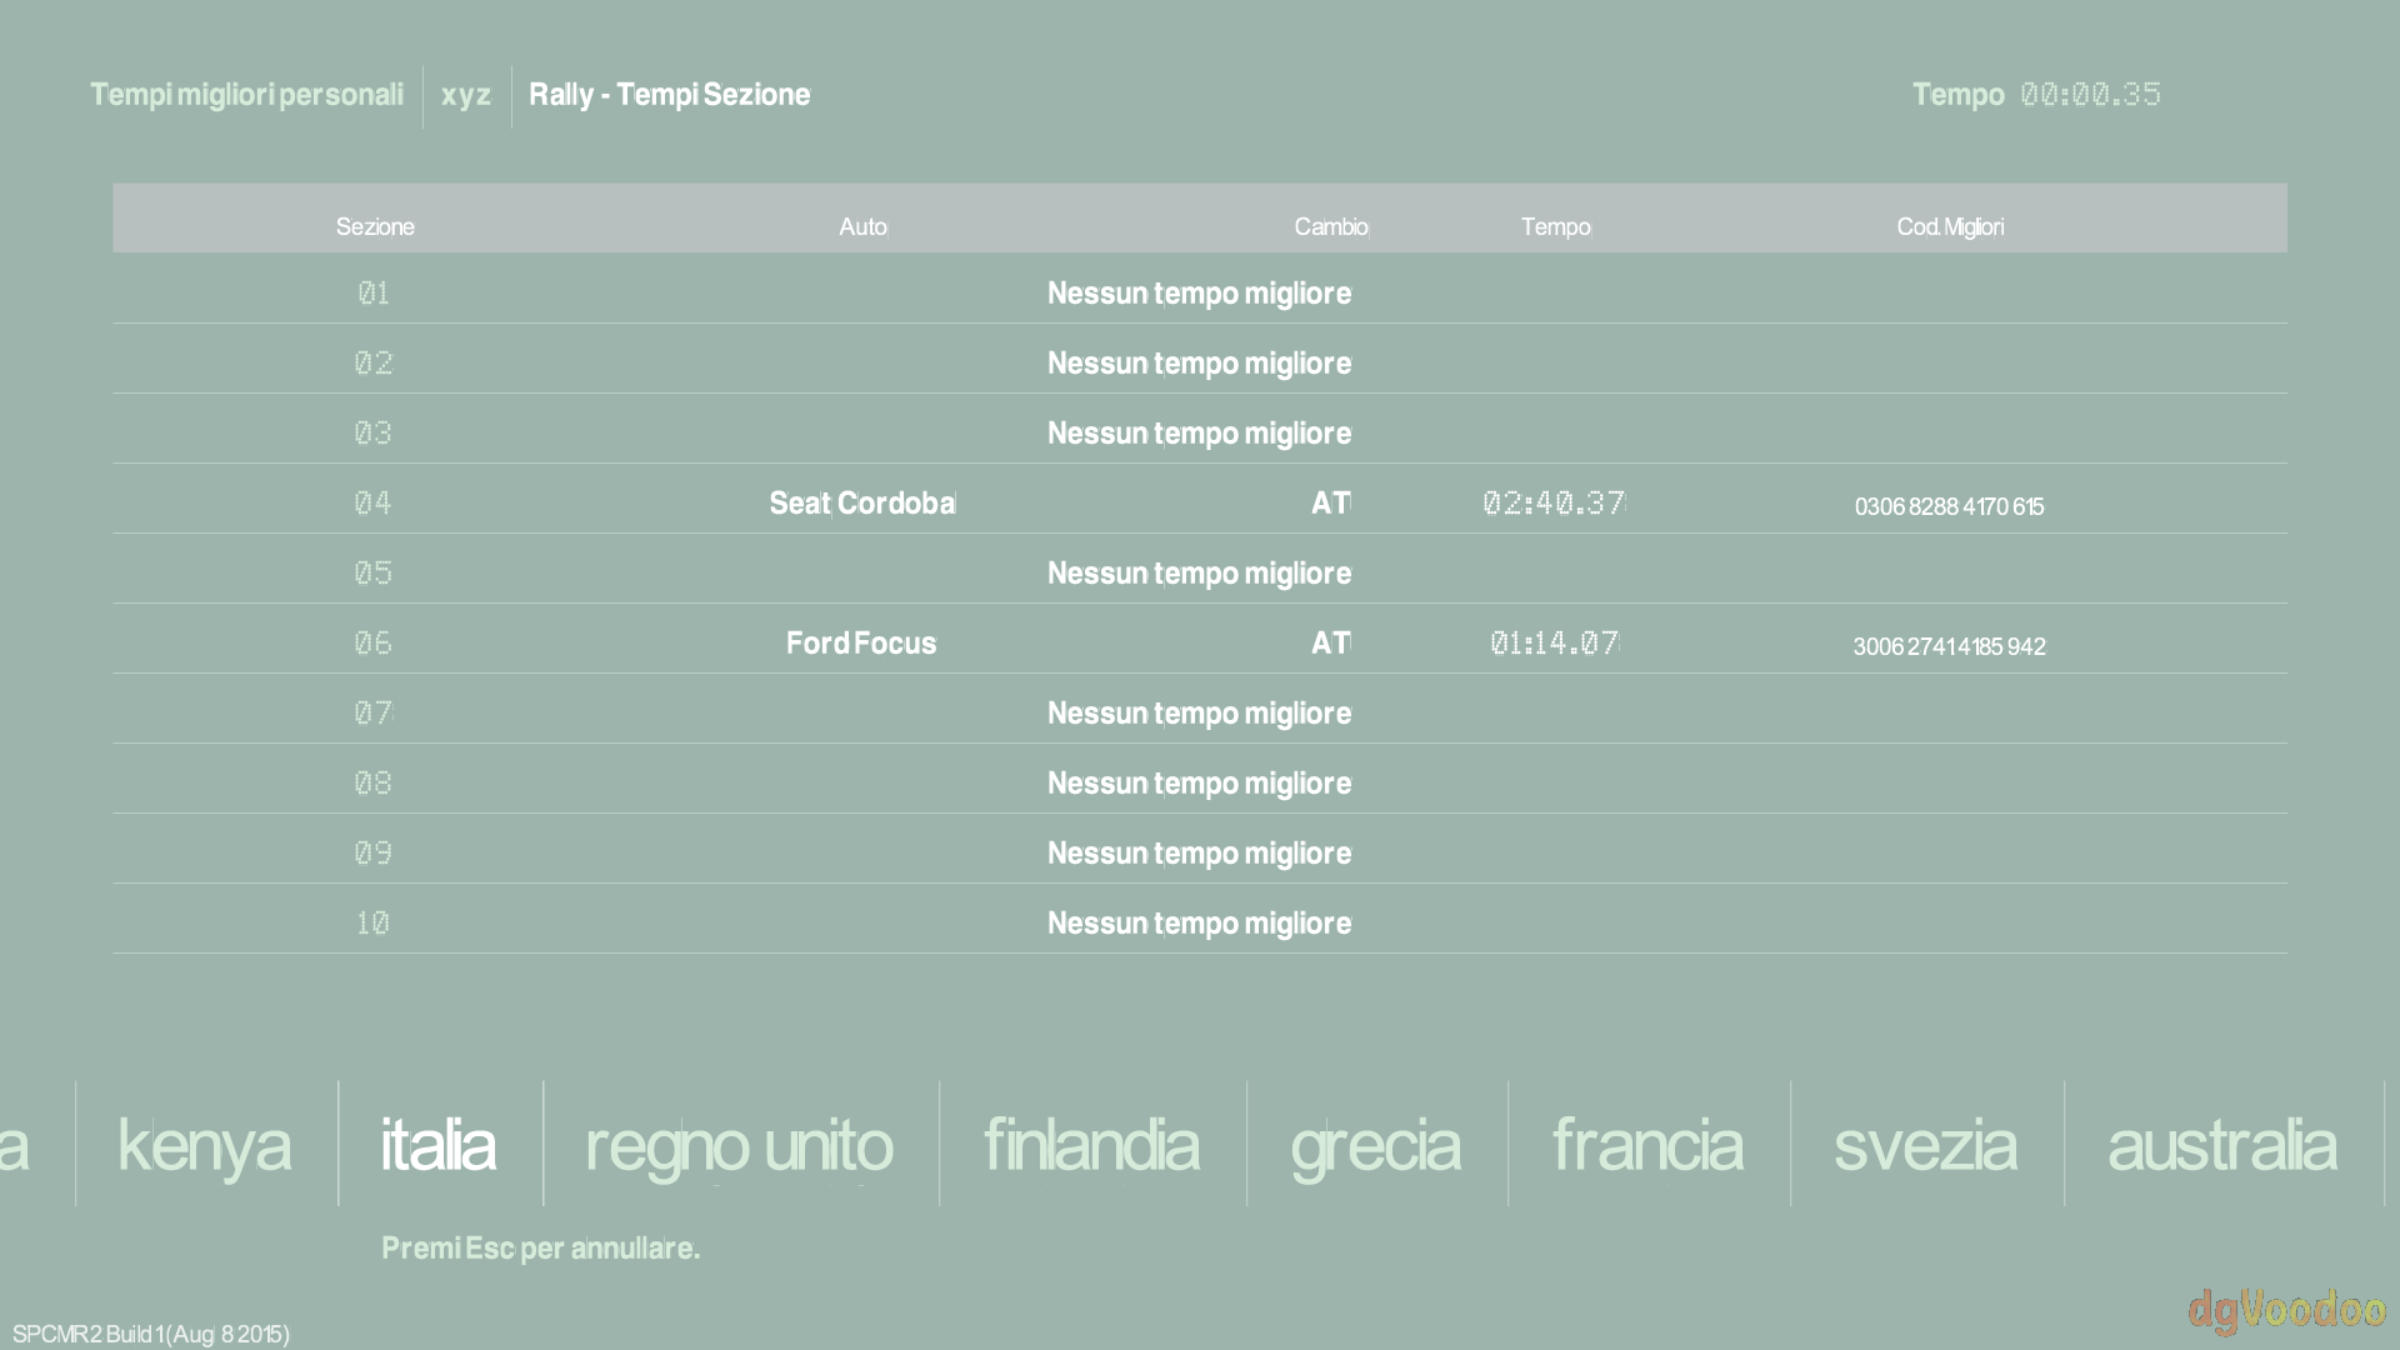The height and width of the screenshot is (1350, 2400).
Task: Switch to grecia country tab
Action: coord(1375,1145)
